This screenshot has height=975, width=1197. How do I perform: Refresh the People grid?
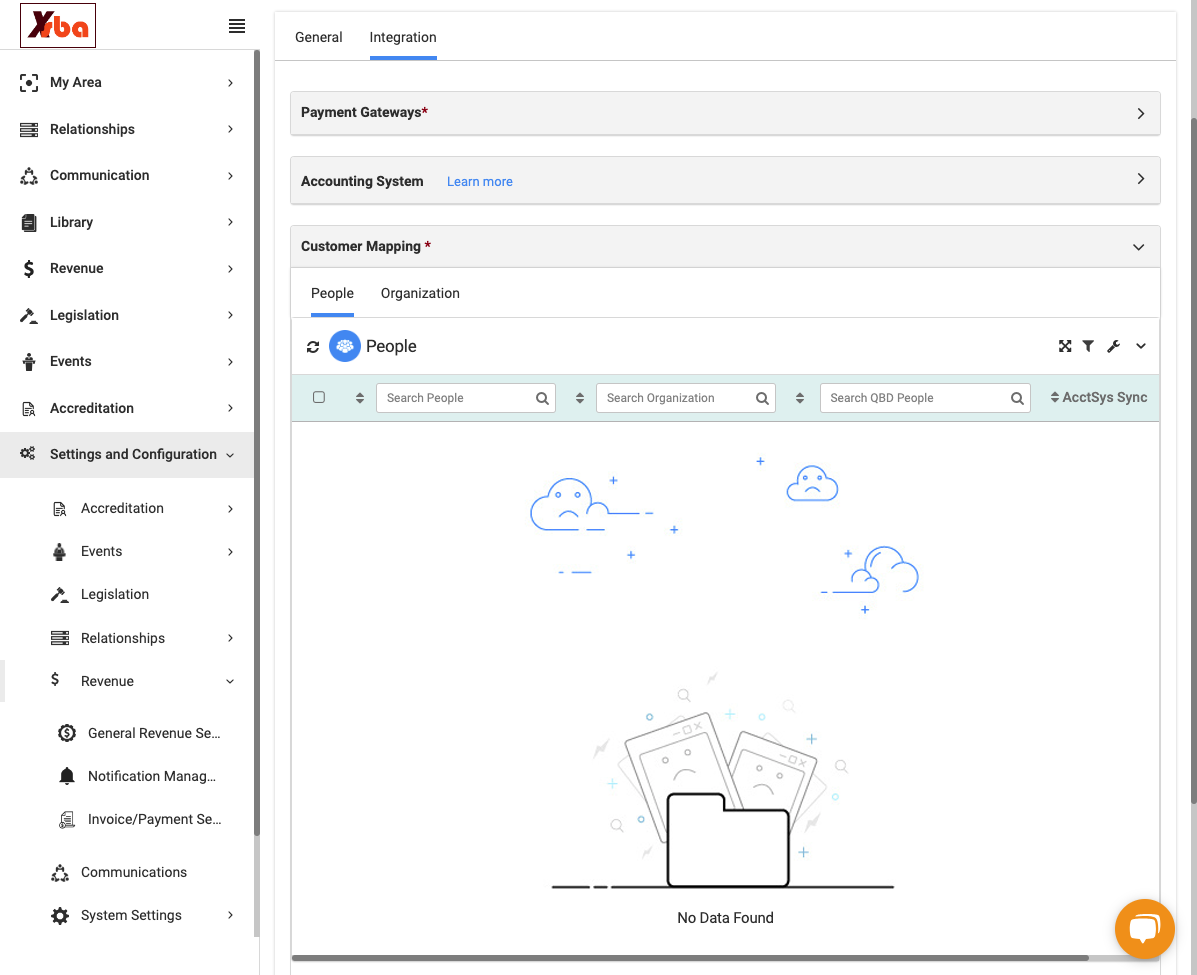pos(313,347)
